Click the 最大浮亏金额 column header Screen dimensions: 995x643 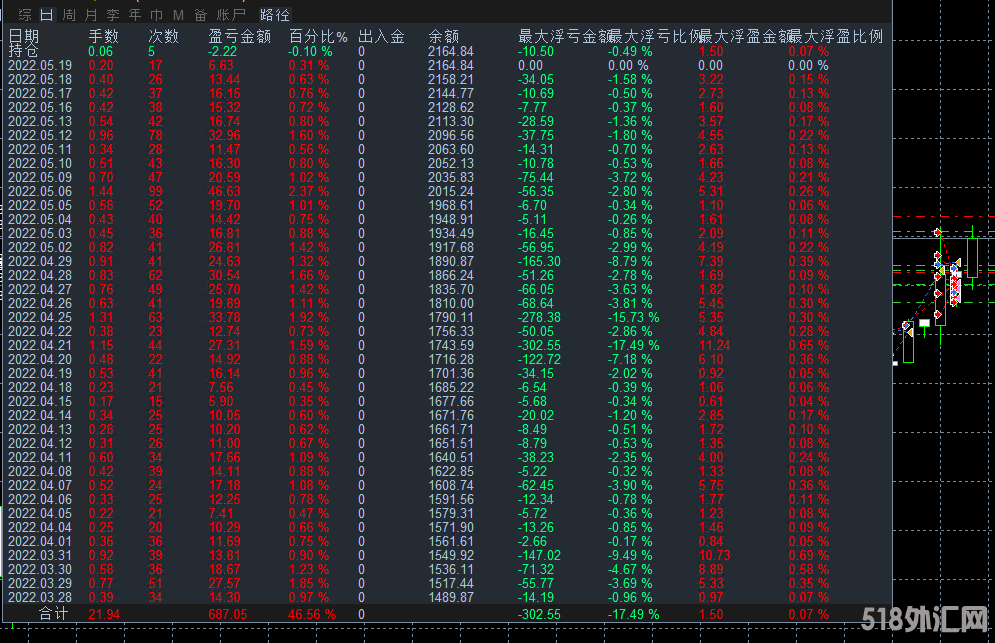(564, 36)
